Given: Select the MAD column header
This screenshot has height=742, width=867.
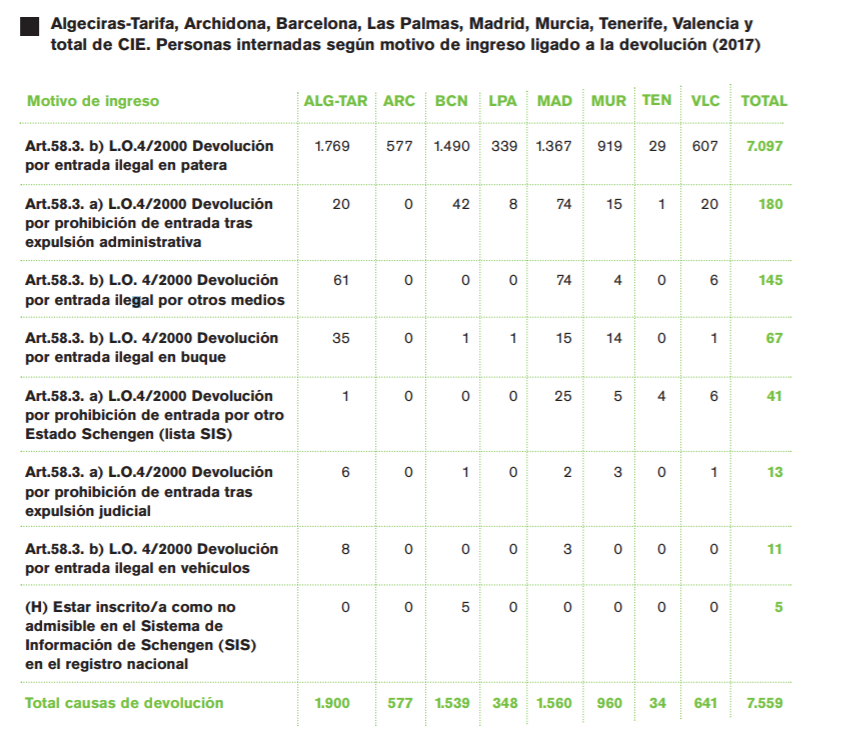Looking at the screenshot, I should 555,101.
